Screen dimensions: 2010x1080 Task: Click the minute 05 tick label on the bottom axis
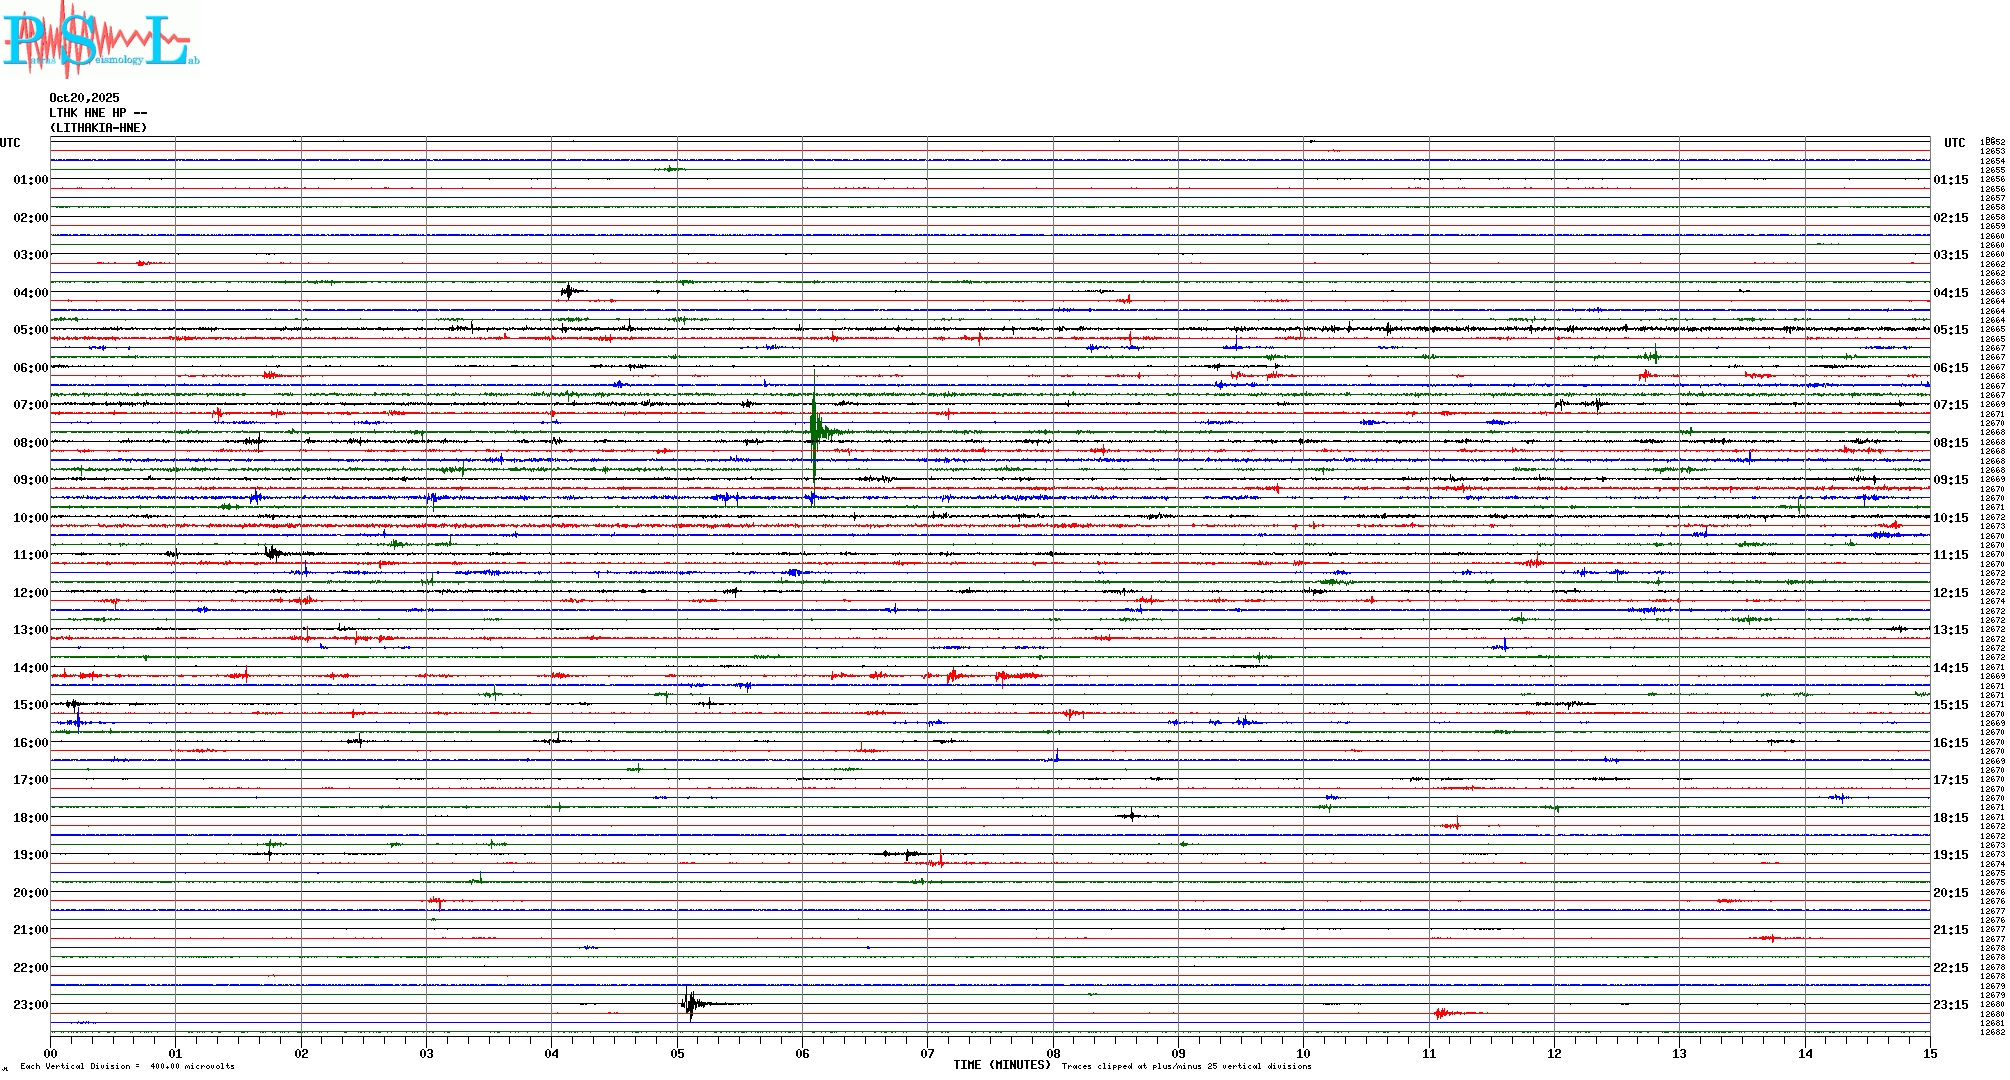pyautogui.click(x=677, y=1054)
